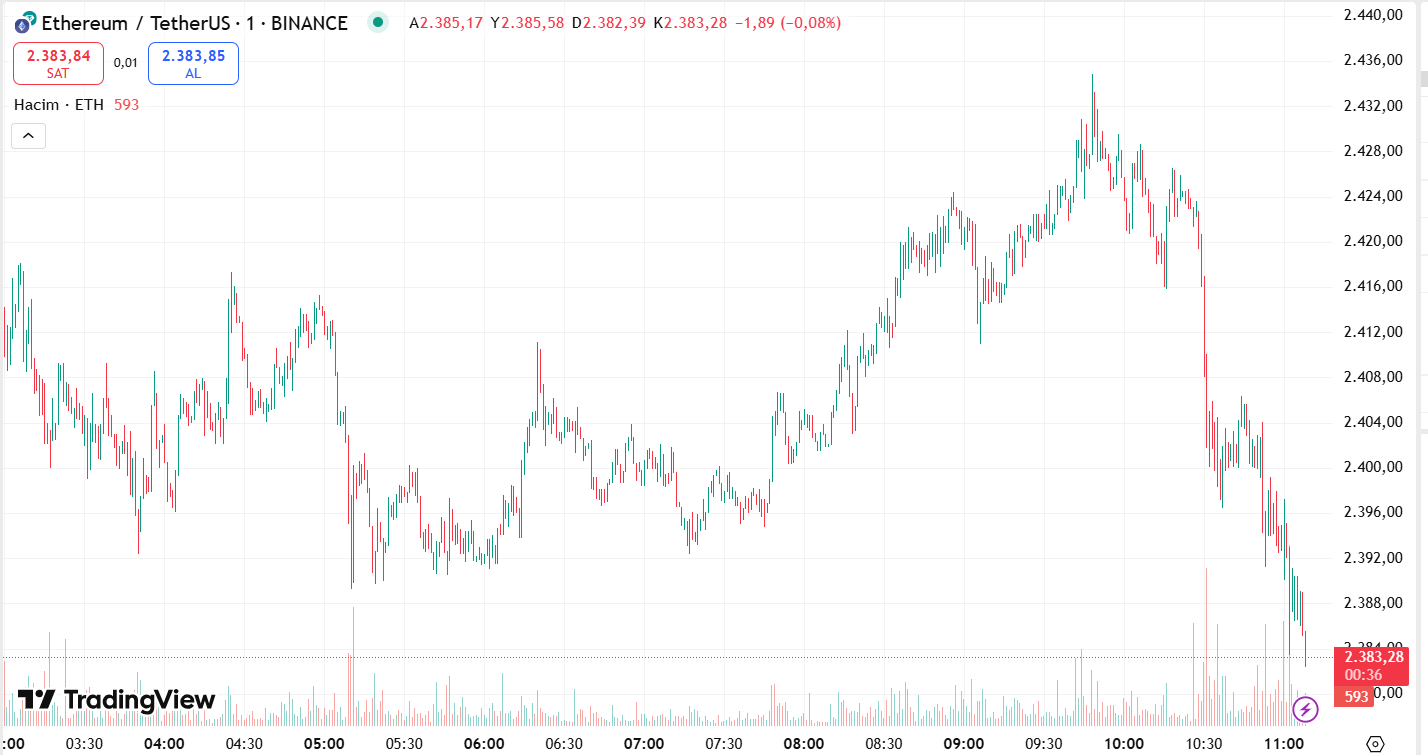This screenshot has height=755, width=1428.
Task: Click the SAT sell button 2.383,84
Action: coord(58,64)
